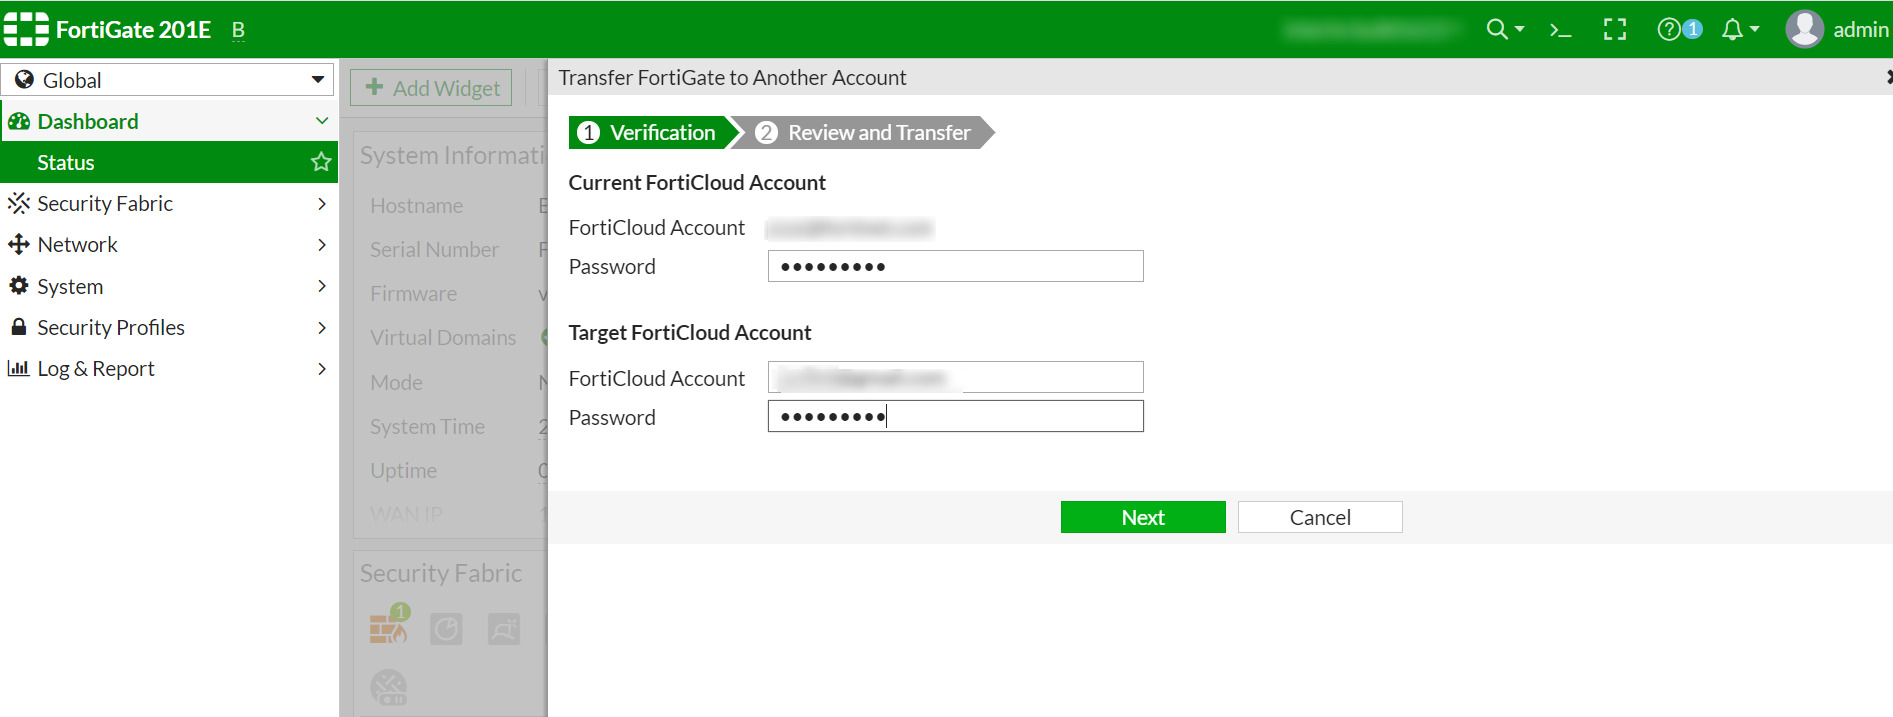Click the admin user avatar
Screen dimensions: 1893x717
[x=1805, y=30]
